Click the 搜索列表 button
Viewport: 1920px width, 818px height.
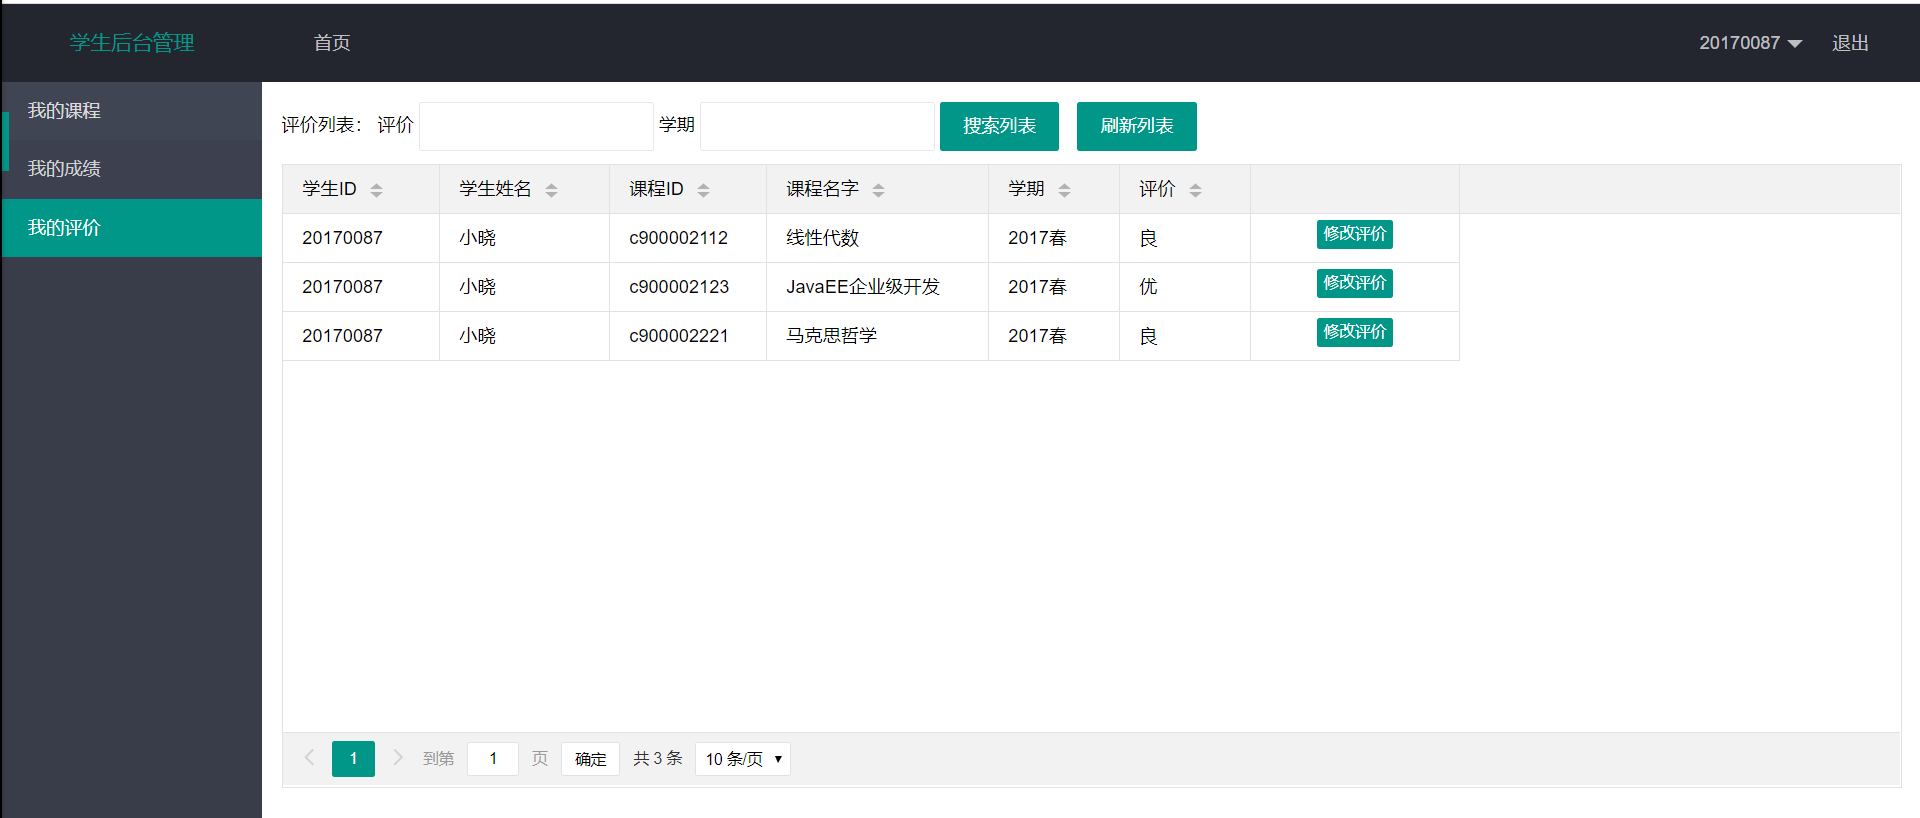click(x=999, y=126)
